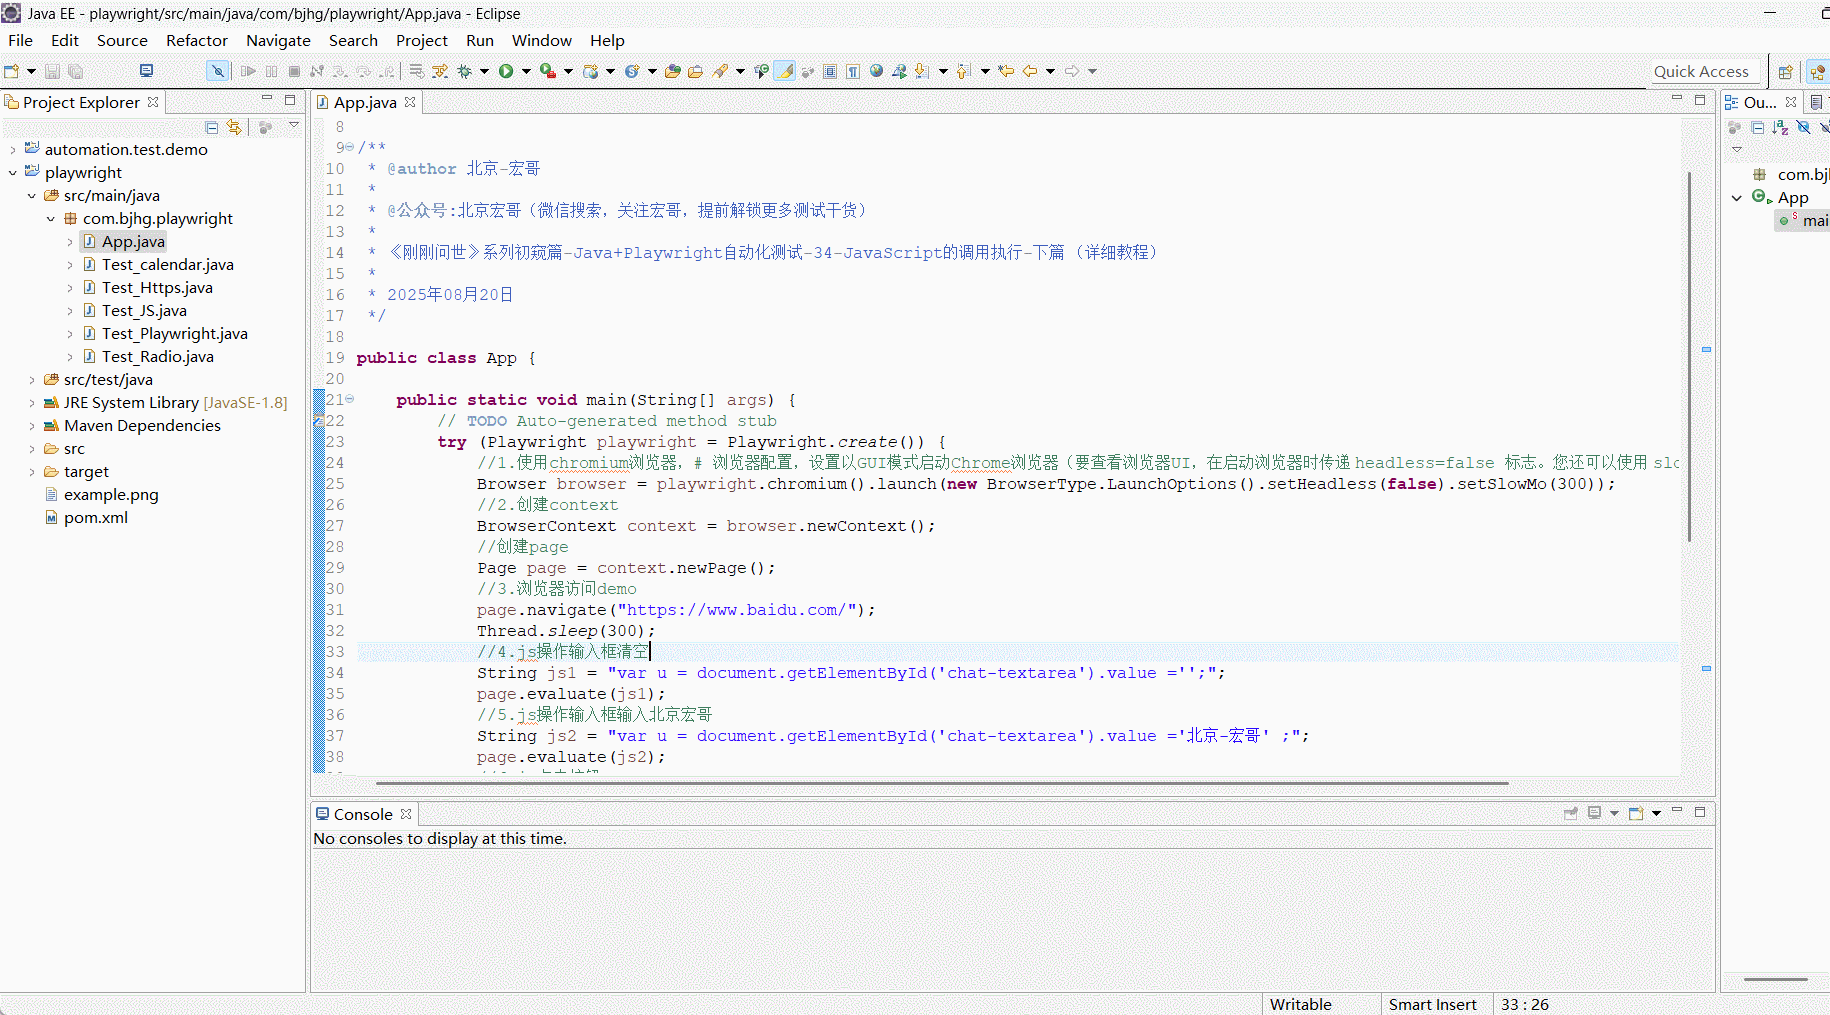Click the Outline view horizontal scrollbar

[x=1775, y=979]
